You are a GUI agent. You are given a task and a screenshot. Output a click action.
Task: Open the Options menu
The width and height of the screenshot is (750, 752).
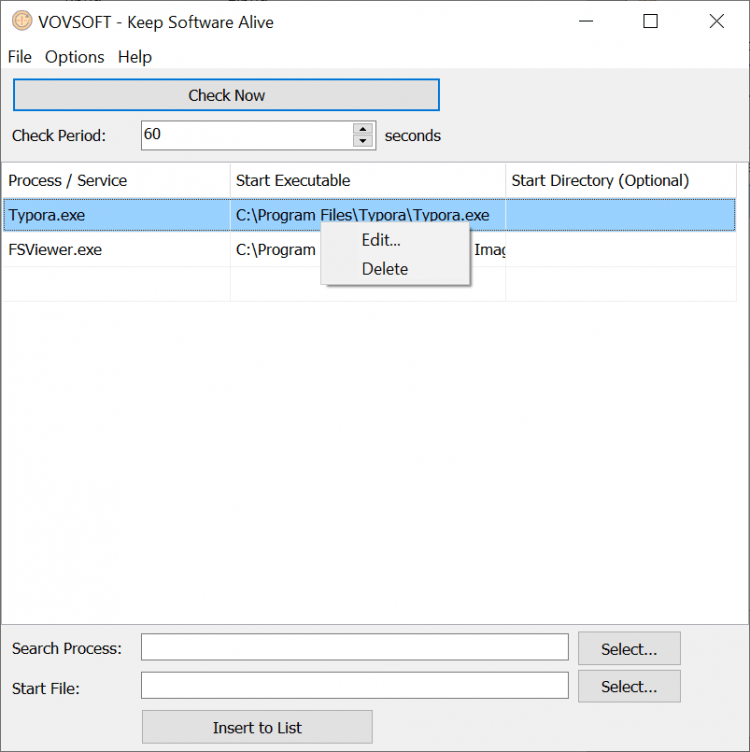[x=74, y=57]
